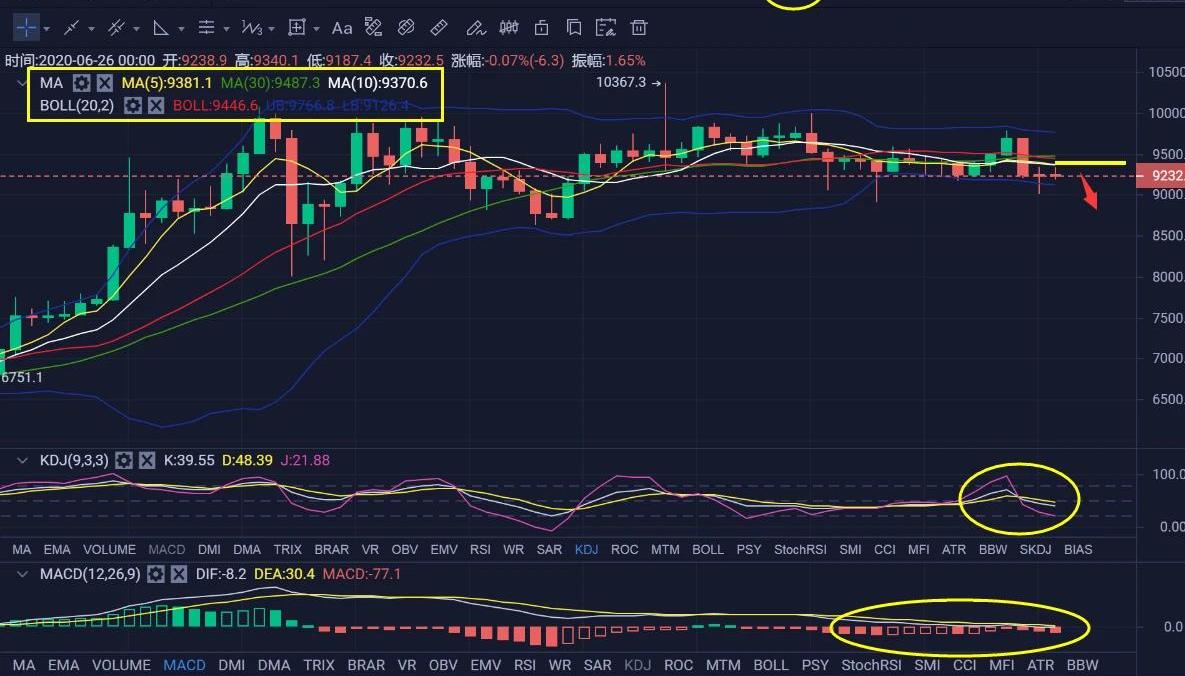The height and width of the screenshot is (676, 1185).
Task: Switch KDJ panel row to RSI
Action: [480, 550]
